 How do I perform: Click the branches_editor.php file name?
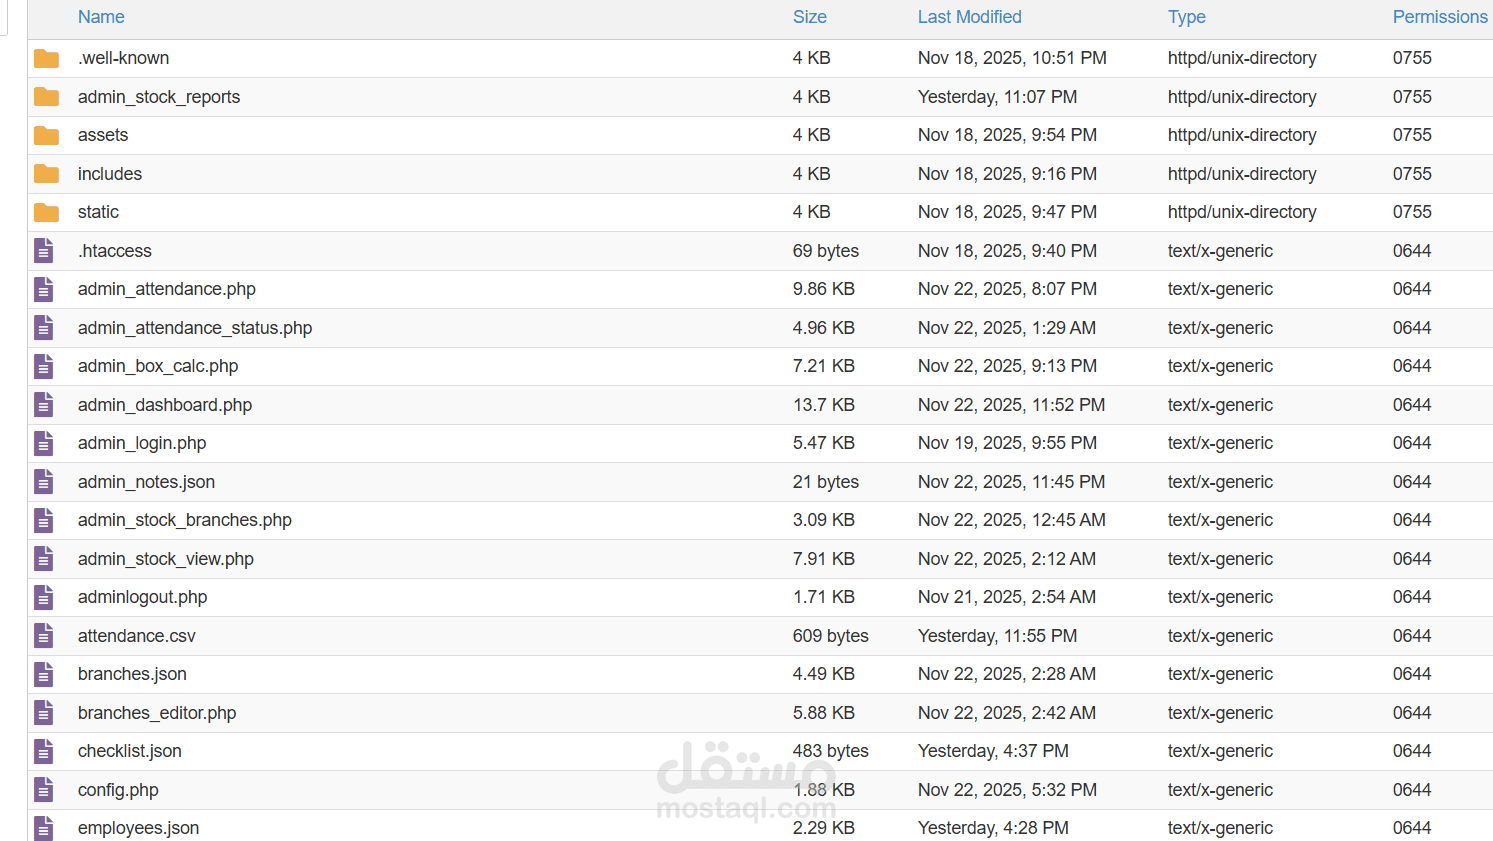coord(157,713)
